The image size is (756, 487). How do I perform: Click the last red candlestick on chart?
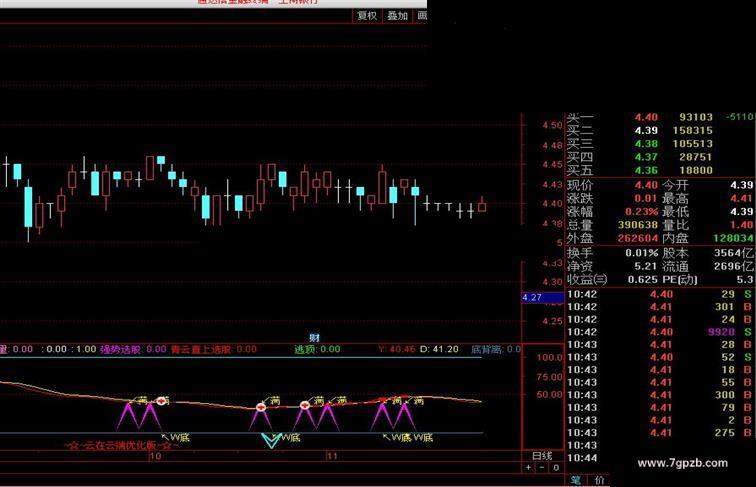click(482, 205)
